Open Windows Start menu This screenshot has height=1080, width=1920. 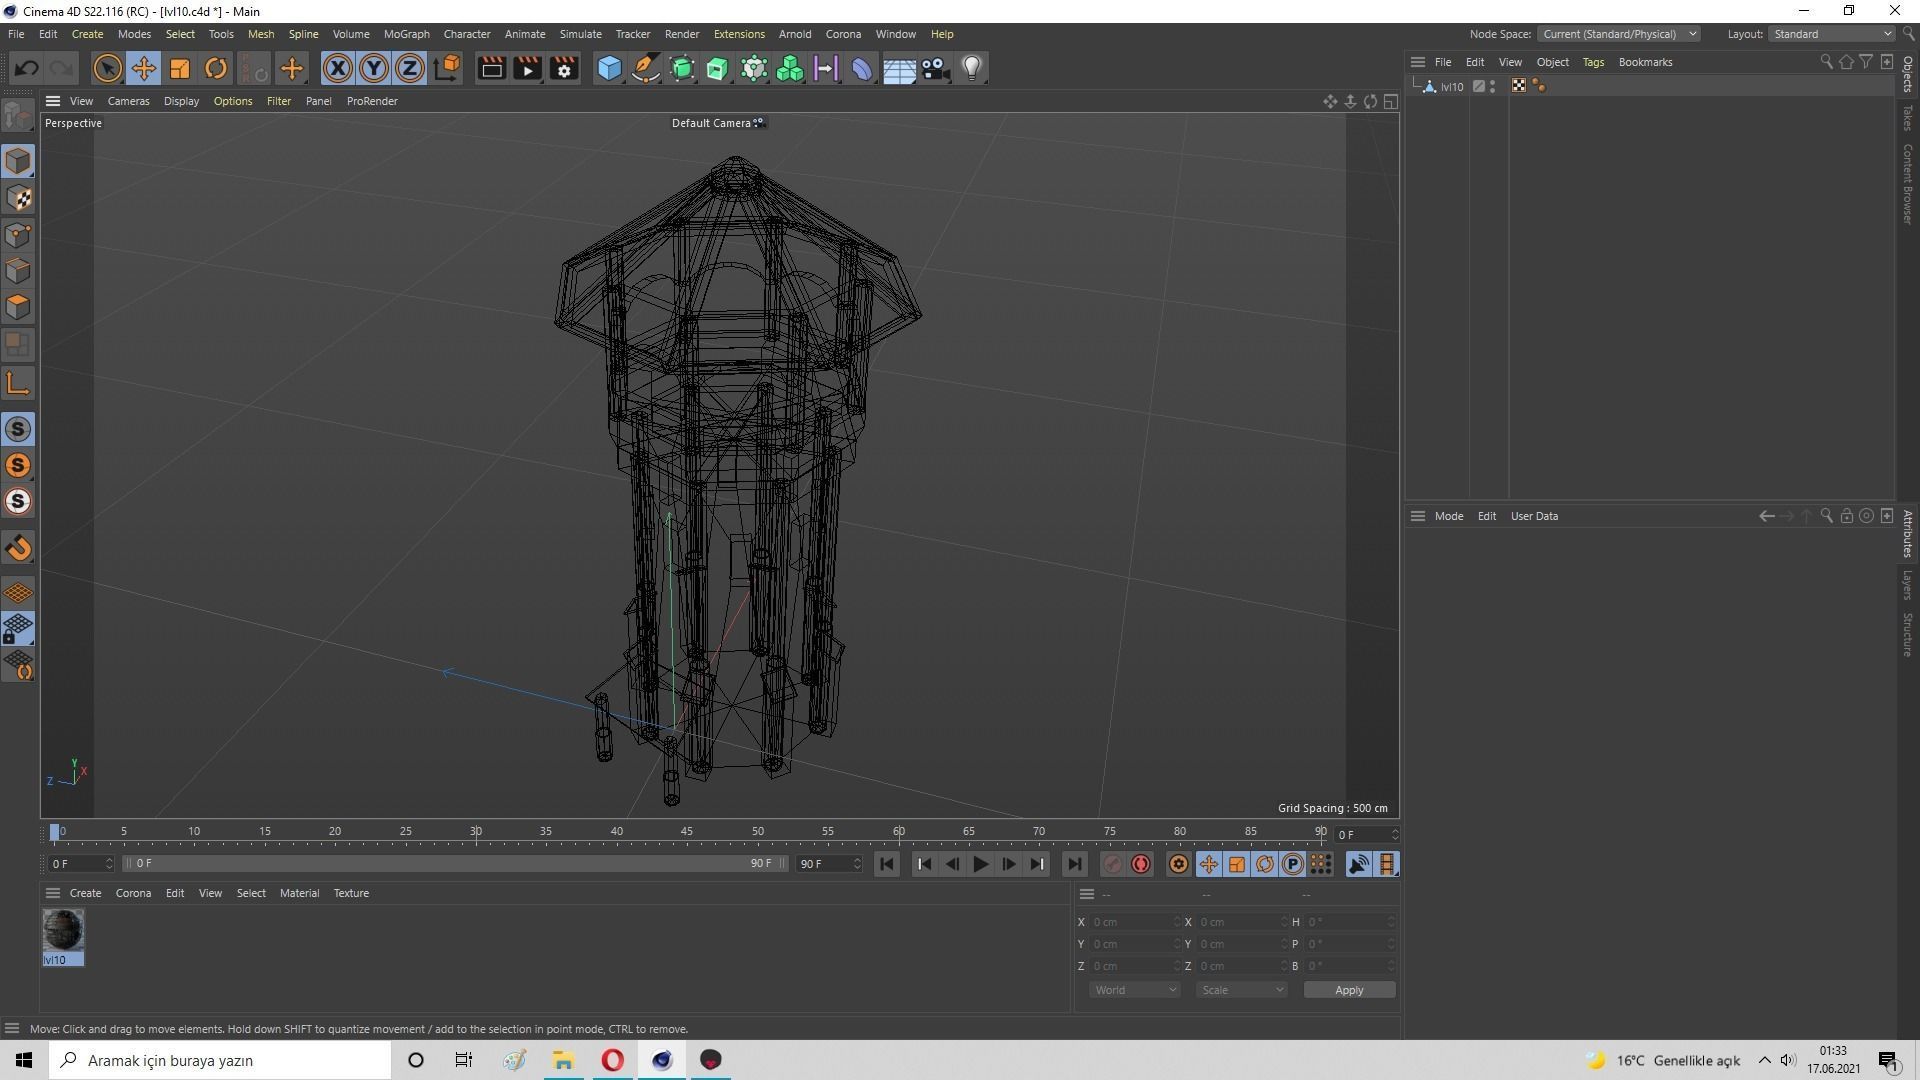click(24, 1060)
